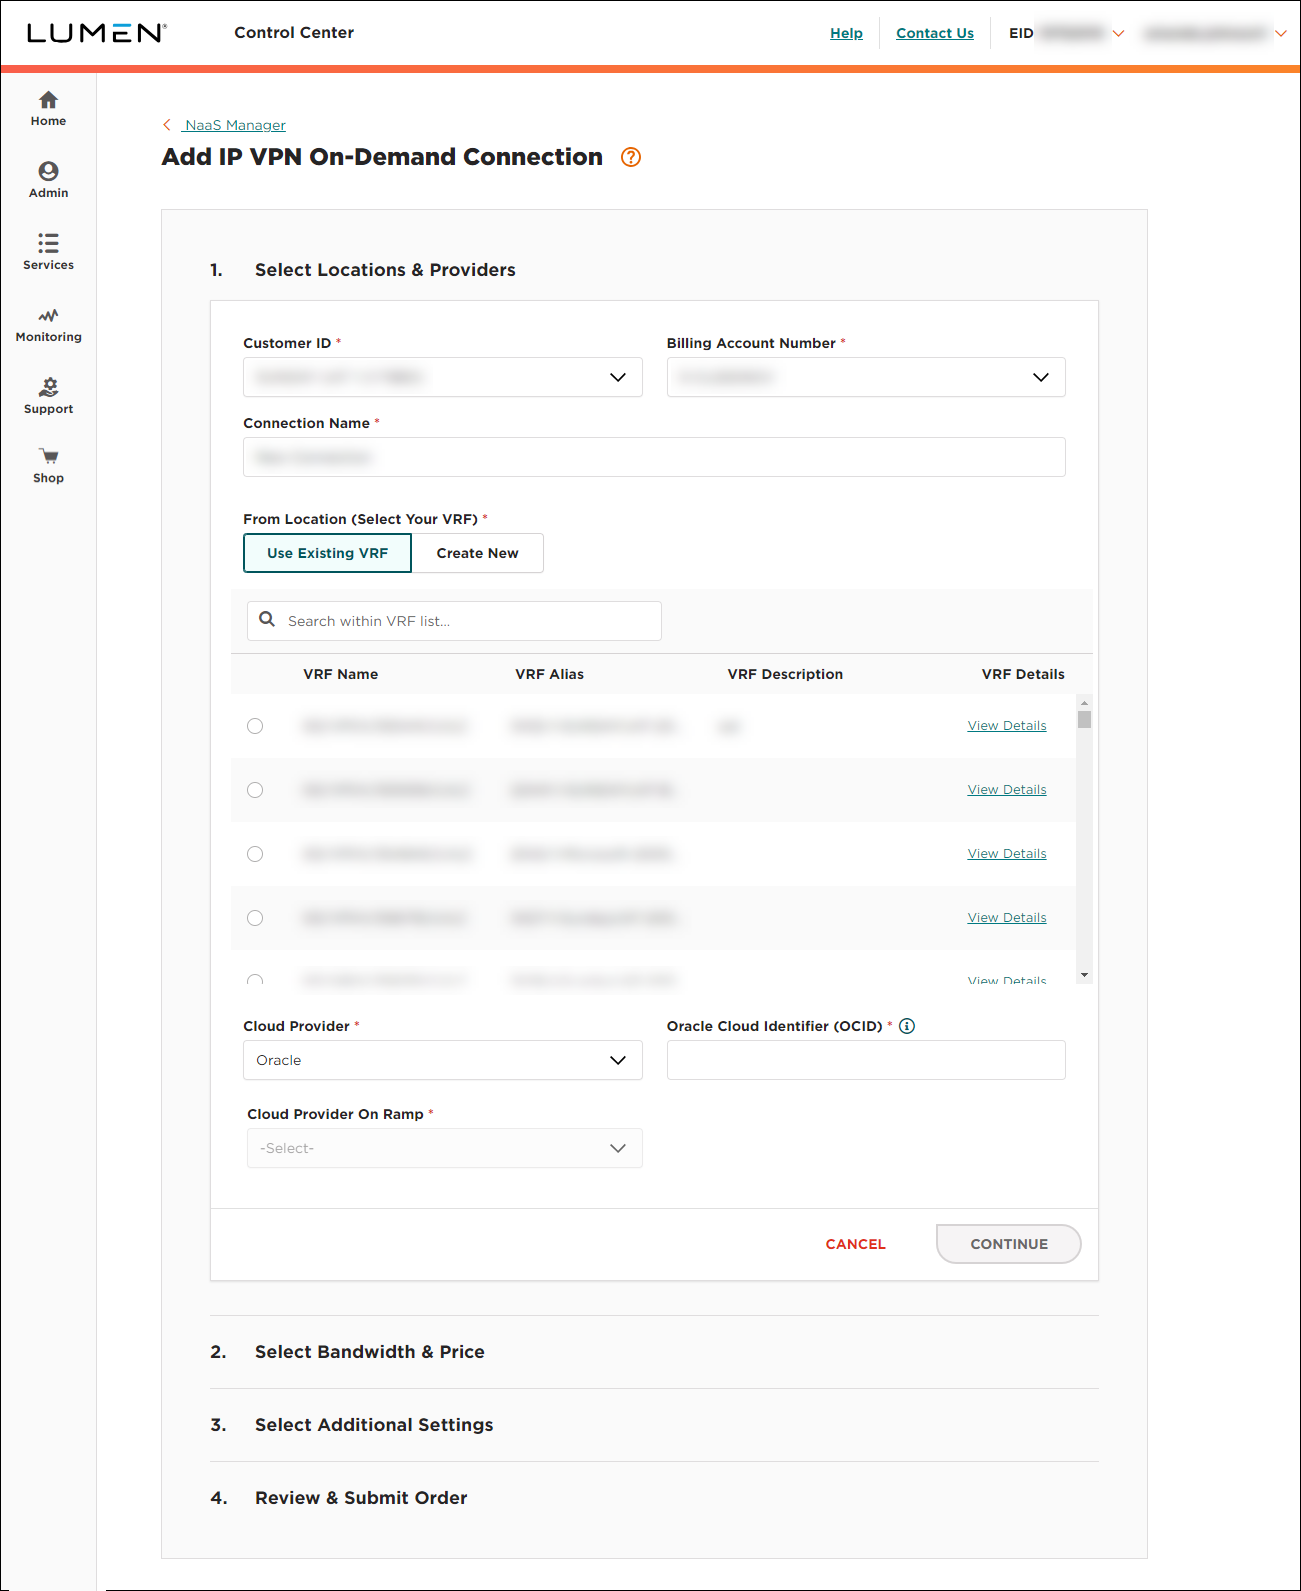Viewport: 1301px width, 1591px height.
Task: Focus the Oracle Cloud Identifier field
Action: tap(866, 1060)
